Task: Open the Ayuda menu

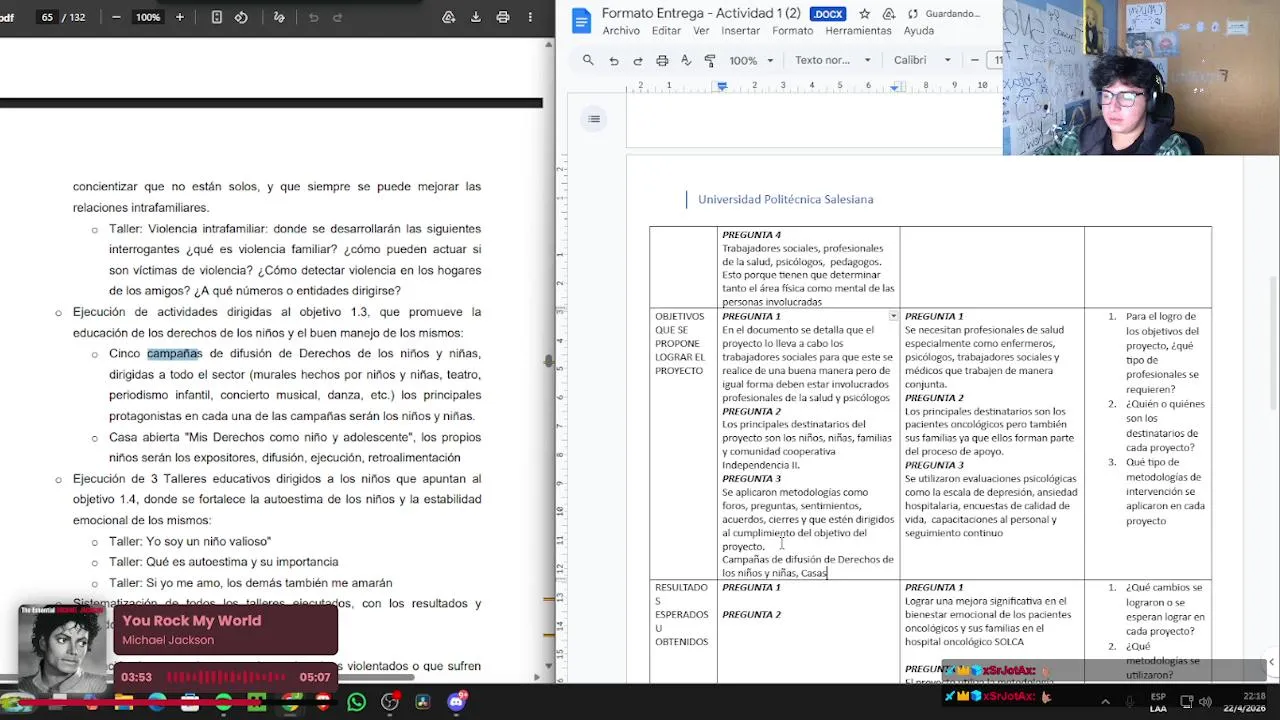Action: pyautogui.click(x=919, y=31)
